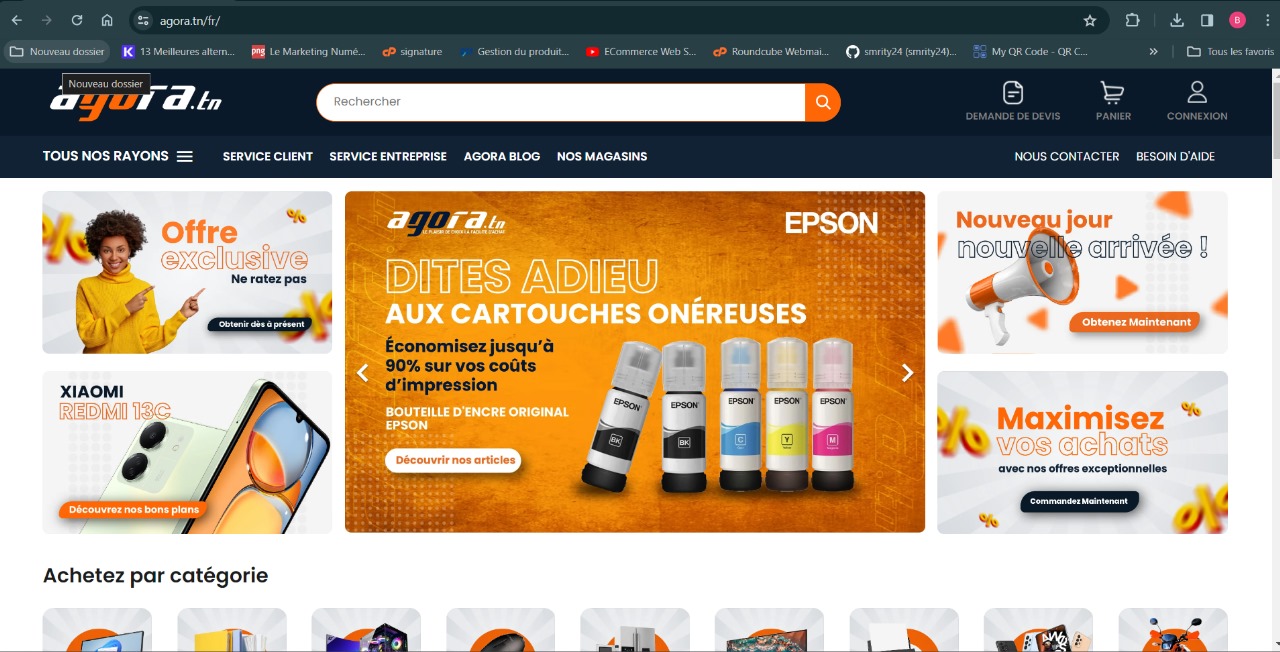
Task: Reload the page
Action: coord(77,20)
